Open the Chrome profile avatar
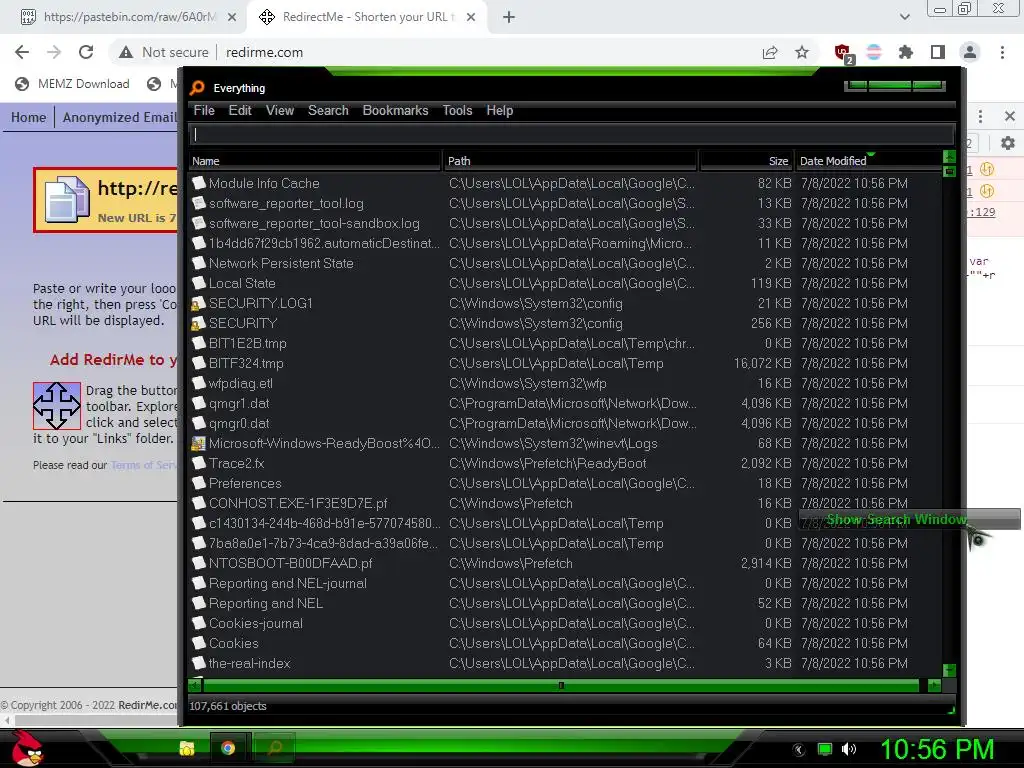Image resolution: width=1024 pixels, height=768 pixels. [x=970, y=52]
